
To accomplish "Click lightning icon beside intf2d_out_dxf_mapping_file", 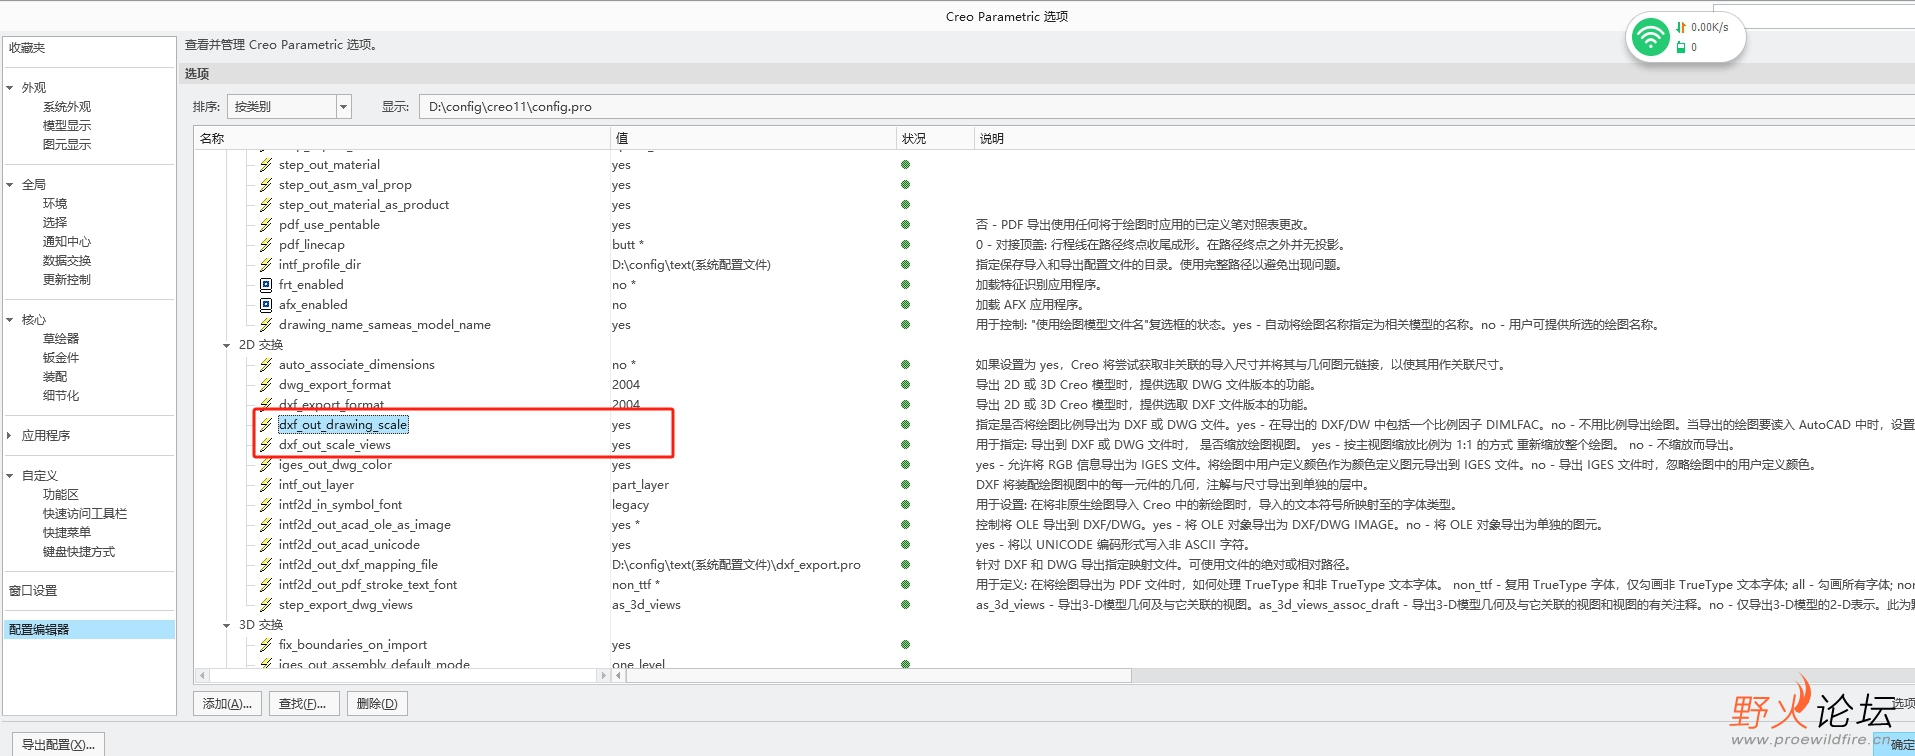I will point(266,565).
